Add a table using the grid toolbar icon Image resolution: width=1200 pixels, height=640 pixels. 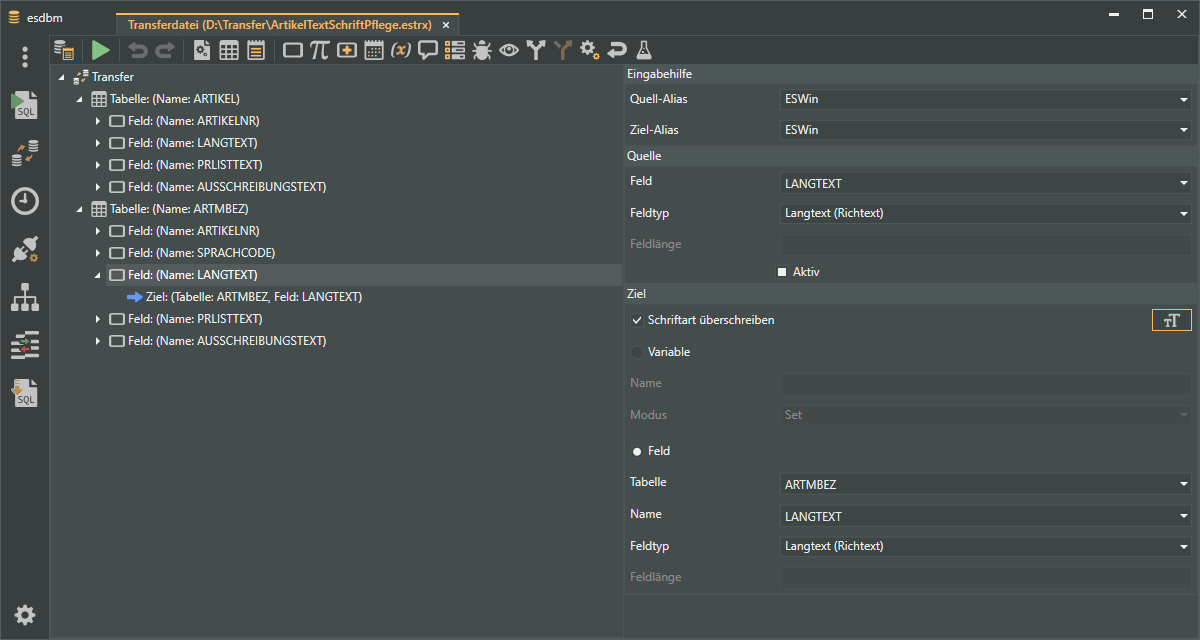pos(229,50)
